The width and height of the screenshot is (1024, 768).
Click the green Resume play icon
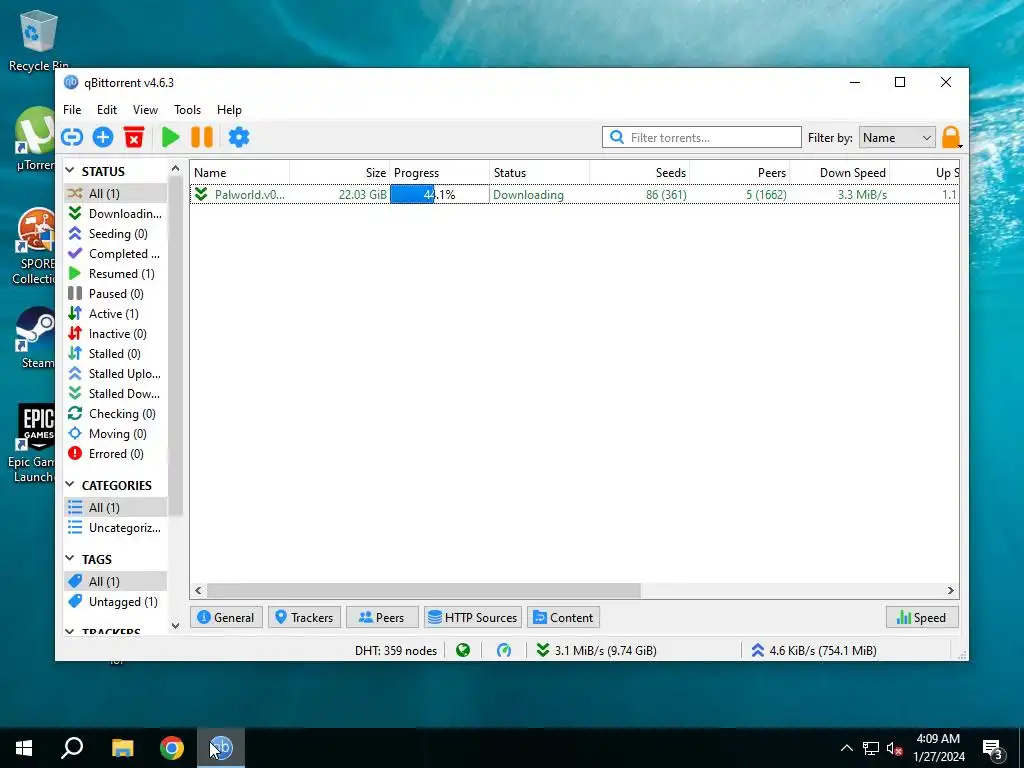(x=170, y=137)
